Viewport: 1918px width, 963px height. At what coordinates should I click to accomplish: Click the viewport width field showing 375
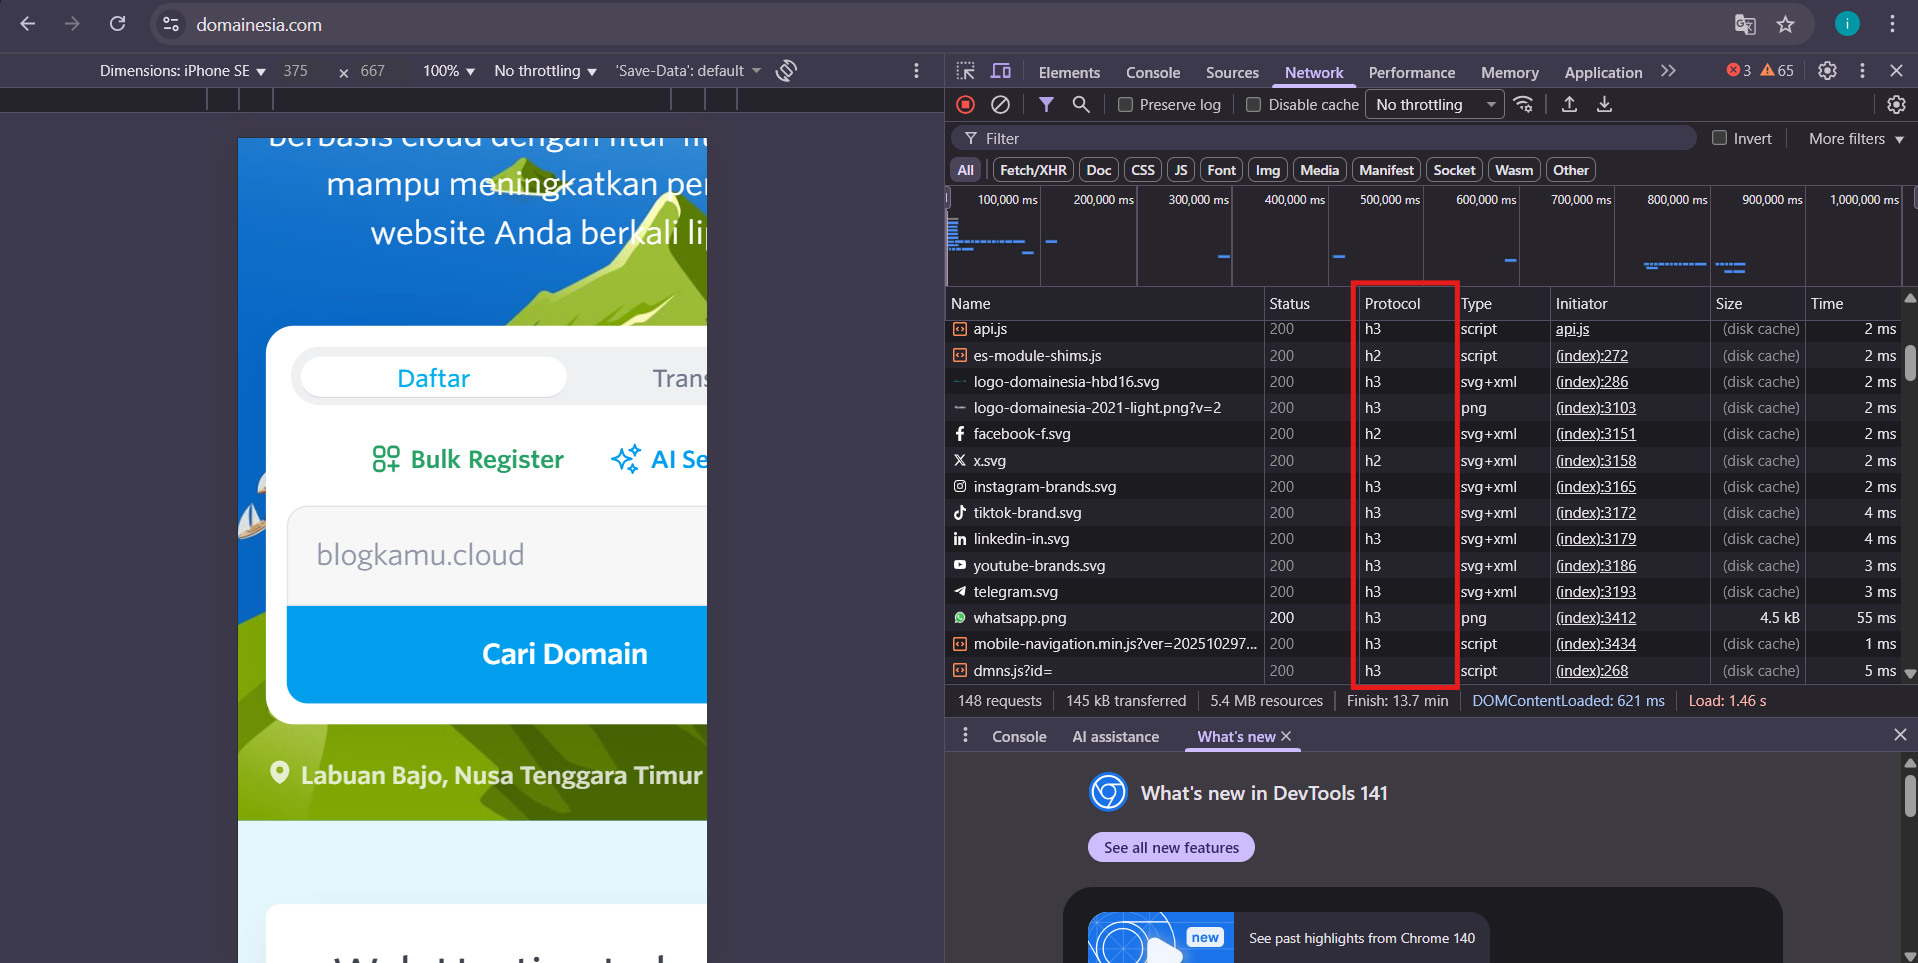[296, 71]
